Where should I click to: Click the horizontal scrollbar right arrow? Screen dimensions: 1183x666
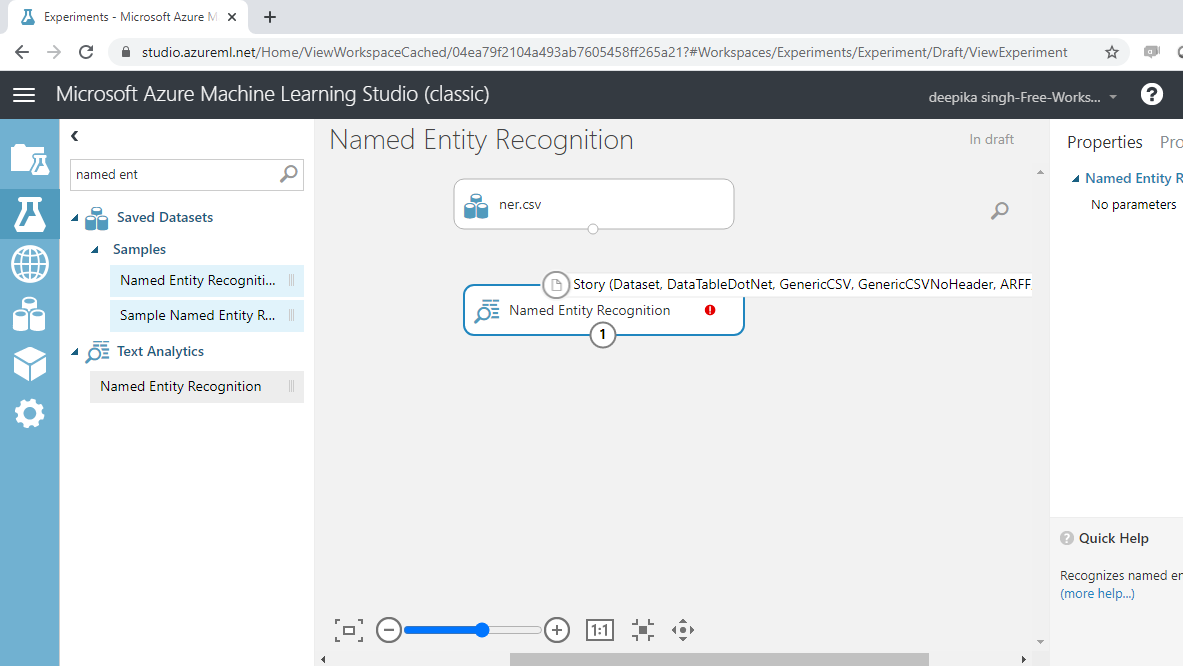point(1023,659)
